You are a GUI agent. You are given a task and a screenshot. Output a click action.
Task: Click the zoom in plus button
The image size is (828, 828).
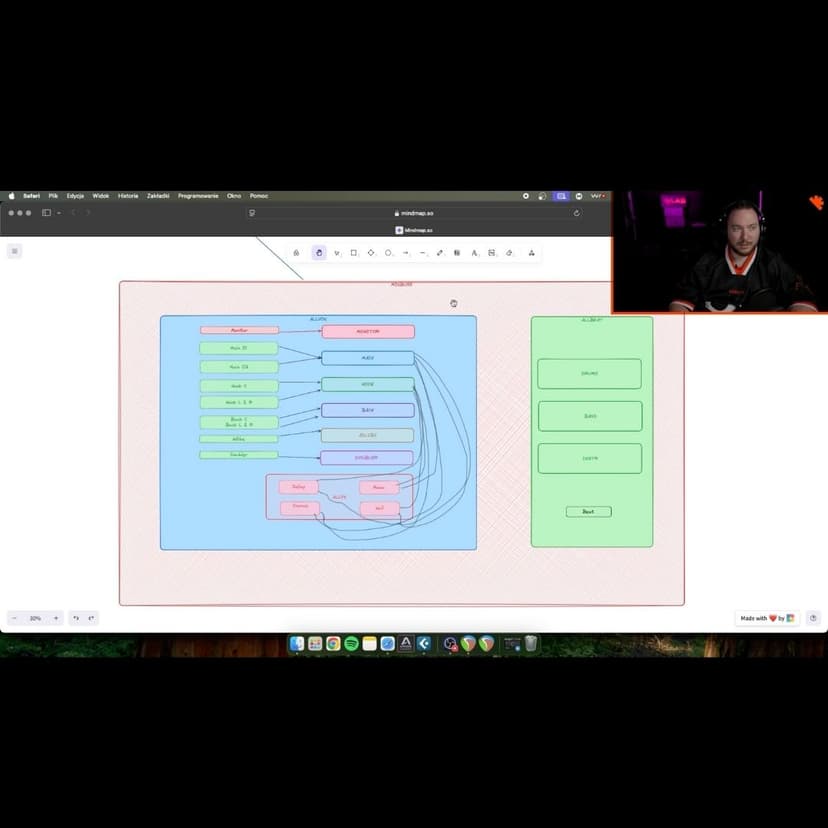(56, 618)
